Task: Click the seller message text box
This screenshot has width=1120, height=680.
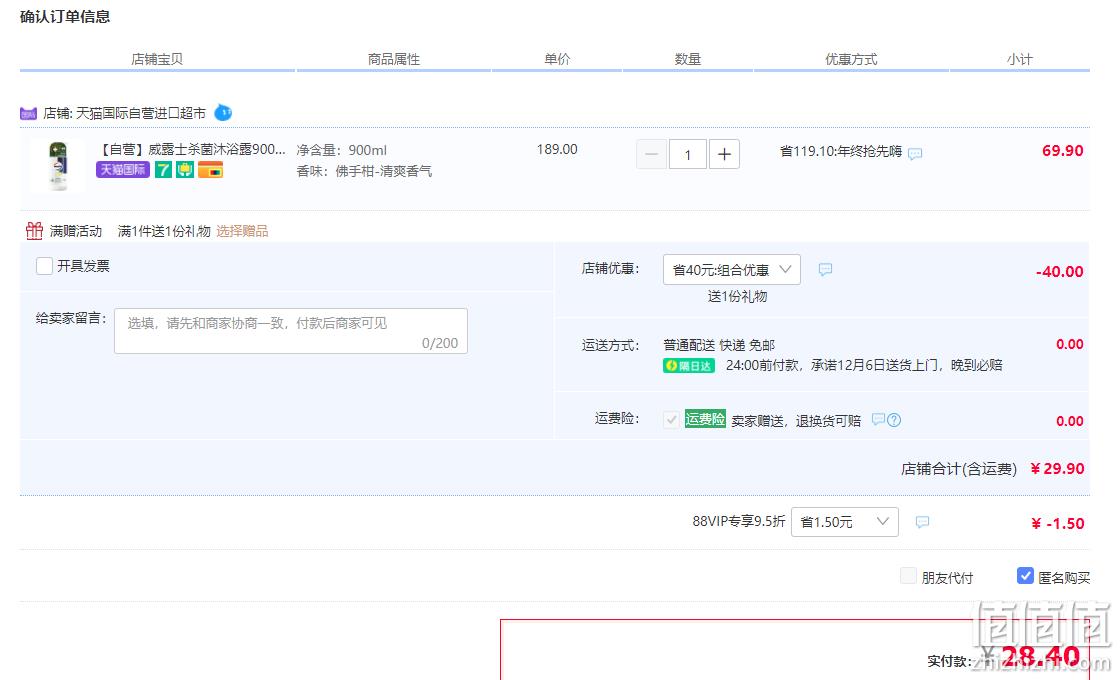Action: pyautogui.click(x=291, y=331)
